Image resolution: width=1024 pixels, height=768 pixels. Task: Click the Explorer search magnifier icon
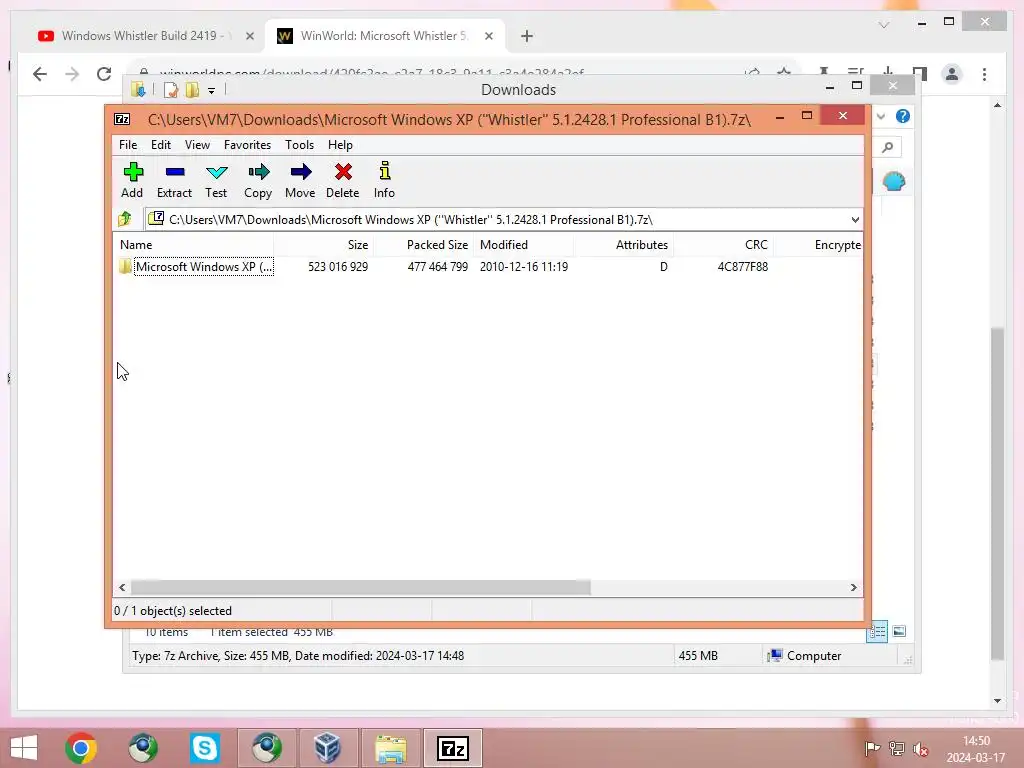[x=887, y=147]
